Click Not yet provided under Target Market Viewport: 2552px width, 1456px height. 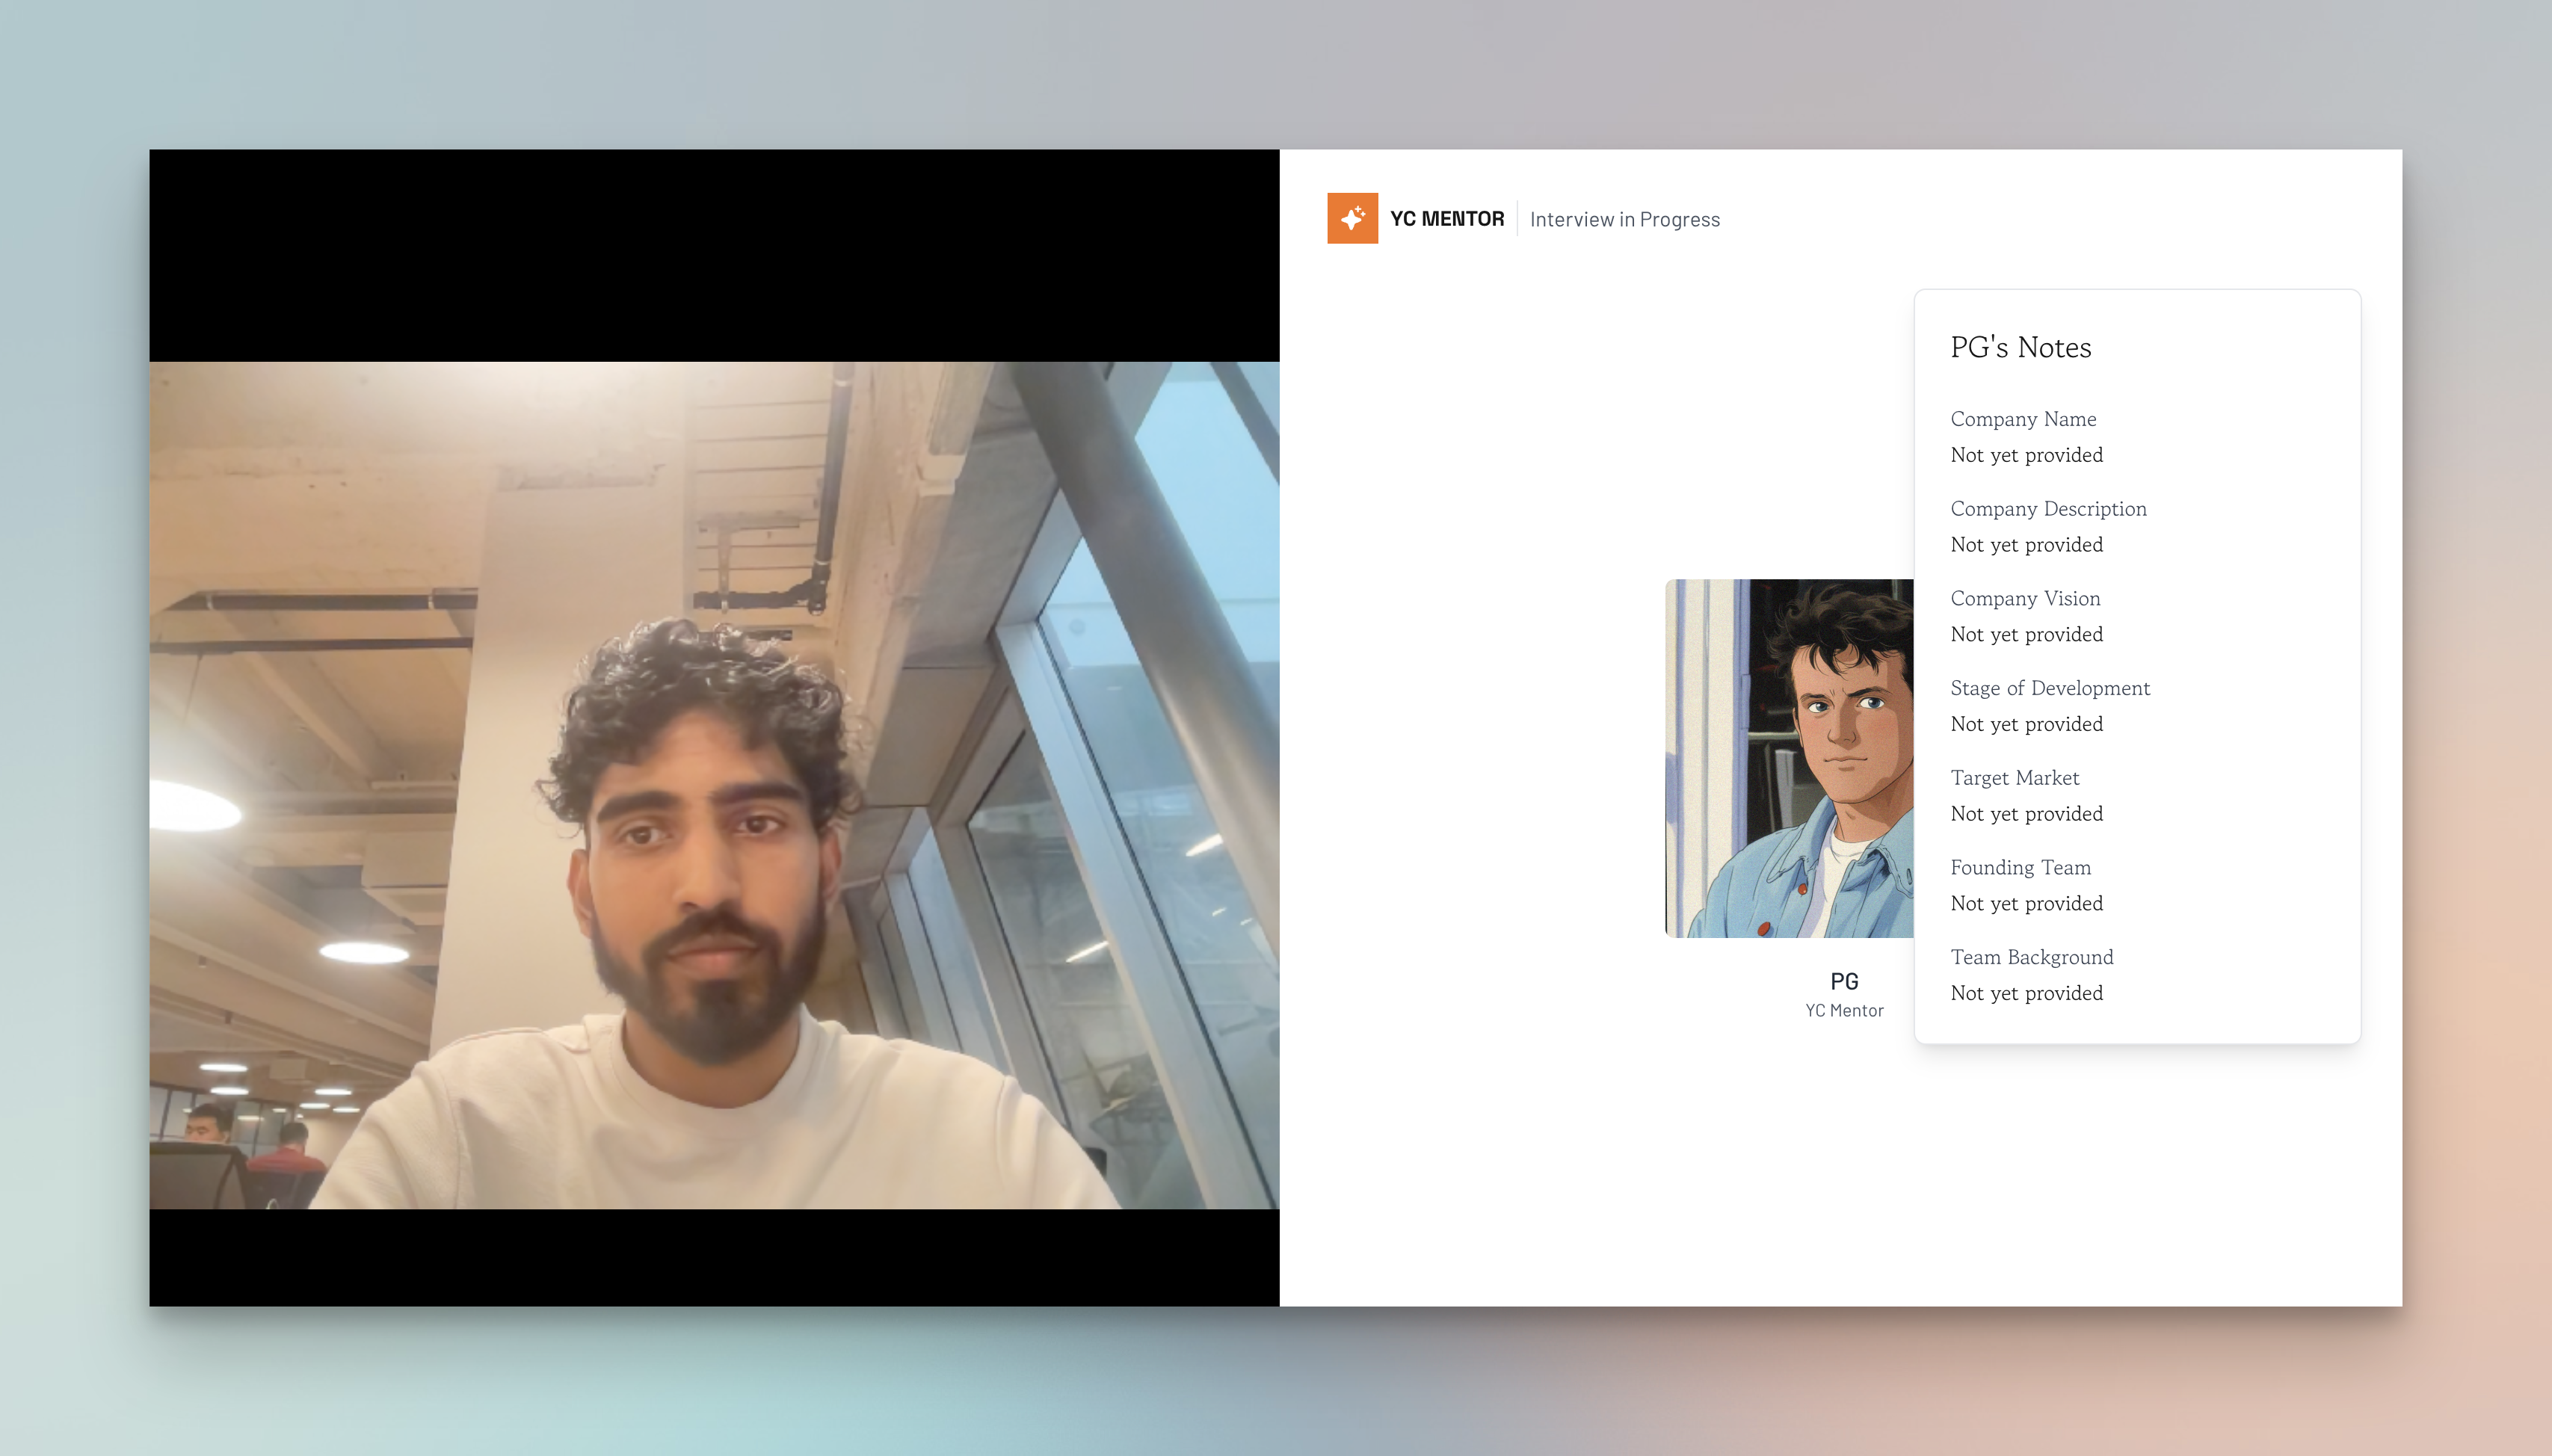pos(2026,814)
